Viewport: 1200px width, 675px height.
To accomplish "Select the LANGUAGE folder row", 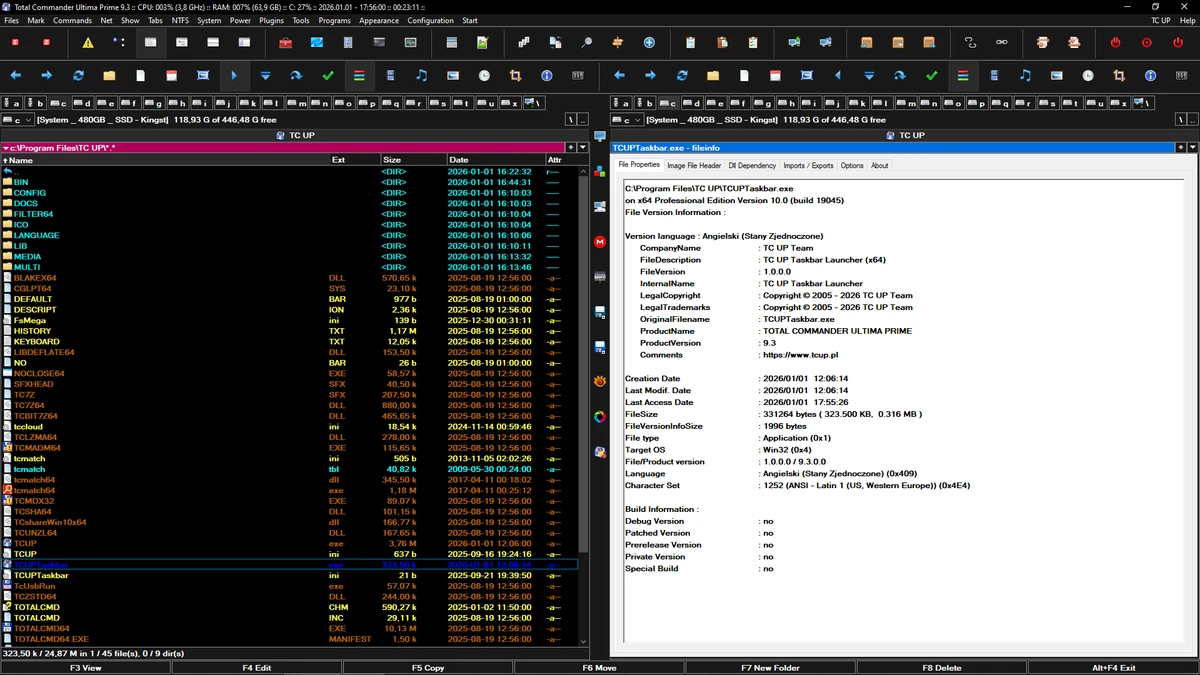I will coord(289,235).
